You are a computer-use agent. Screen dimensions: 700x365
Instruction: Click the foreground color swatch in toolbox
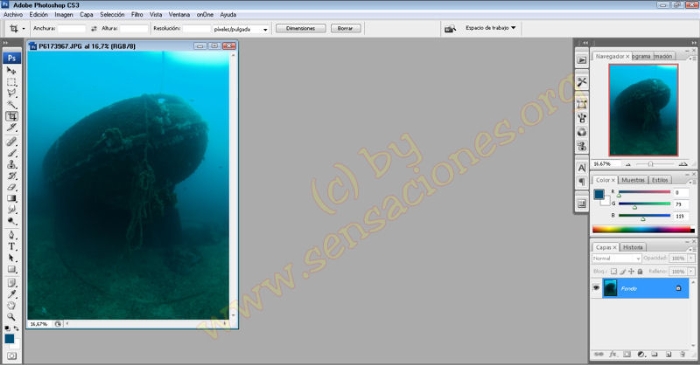[9, 339]
